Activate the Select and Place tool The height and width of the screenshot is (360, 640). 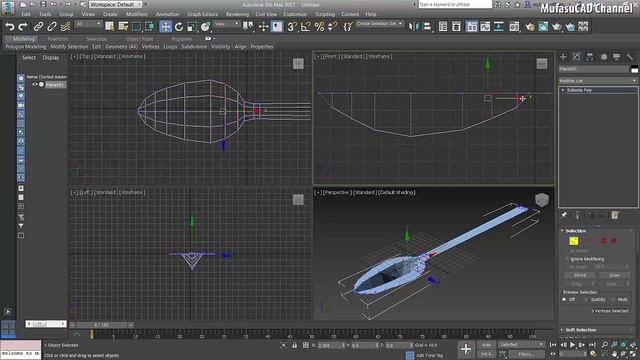205,27
